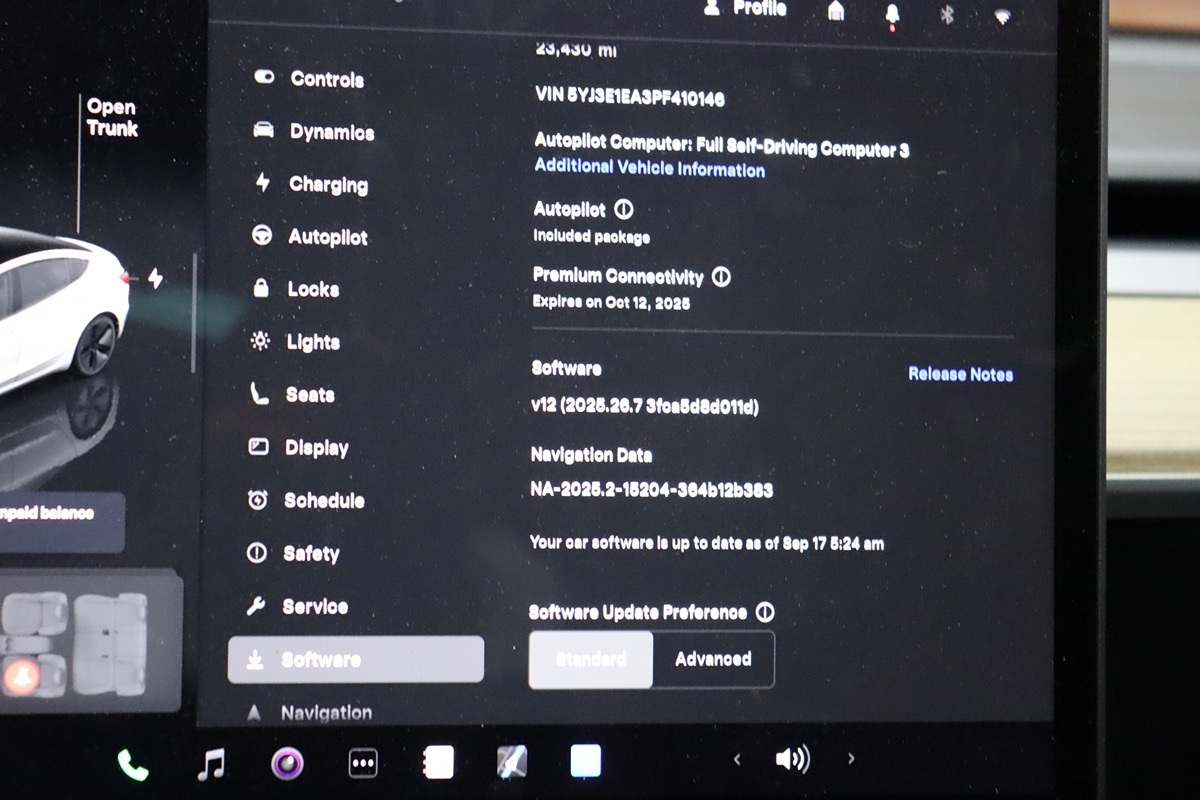Select Standard software update preference
The height and width of the screenshot is (800, 1200).
(x=590, y=659)
